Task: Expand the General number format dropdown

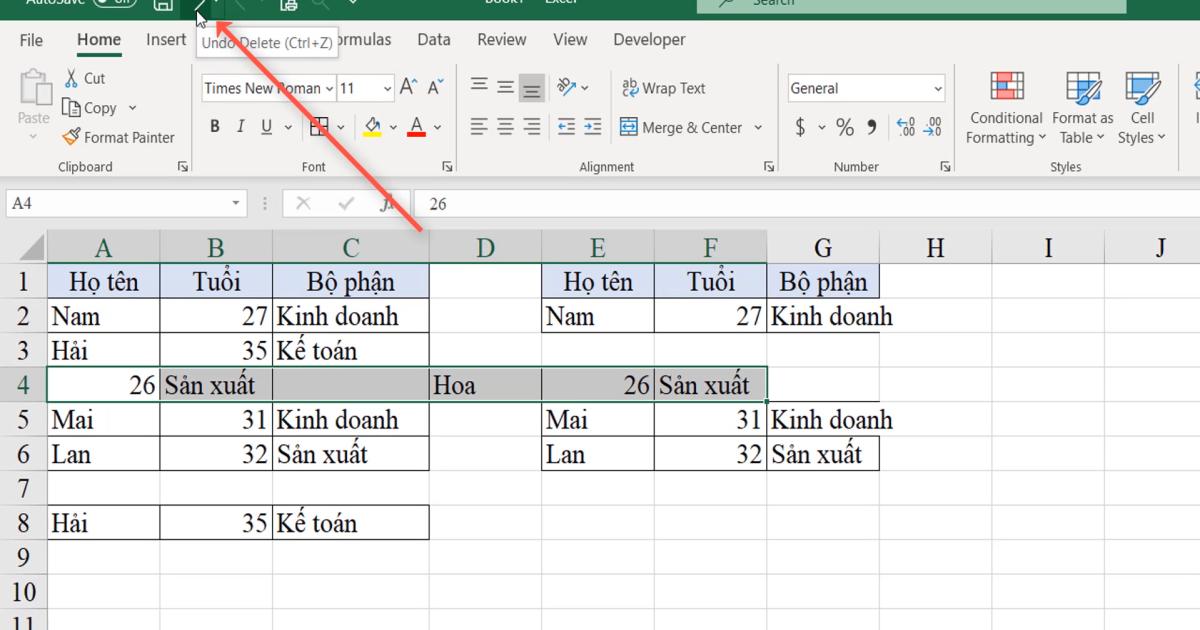Action: click(937, 88)
